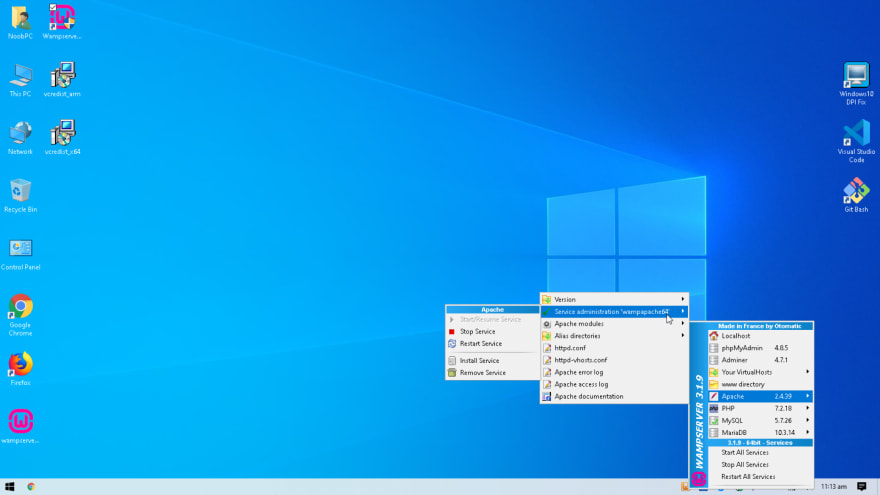The width and height of the screenshot is (880, 495).
Task: Open the www directory entry
Action: (760, 384)
